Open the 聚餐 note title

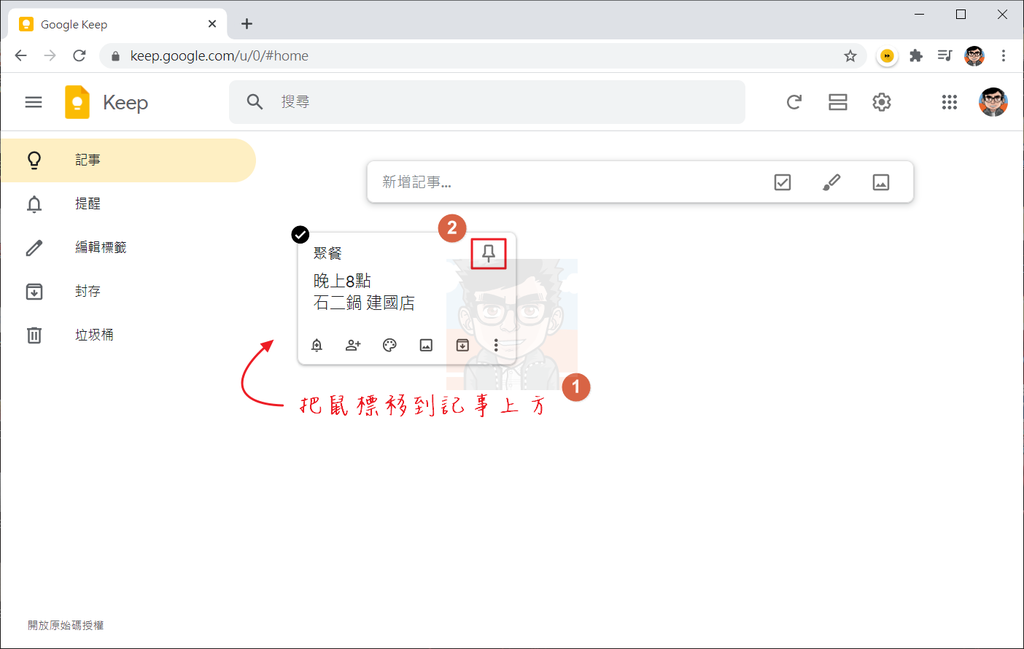tap(327, 253)
